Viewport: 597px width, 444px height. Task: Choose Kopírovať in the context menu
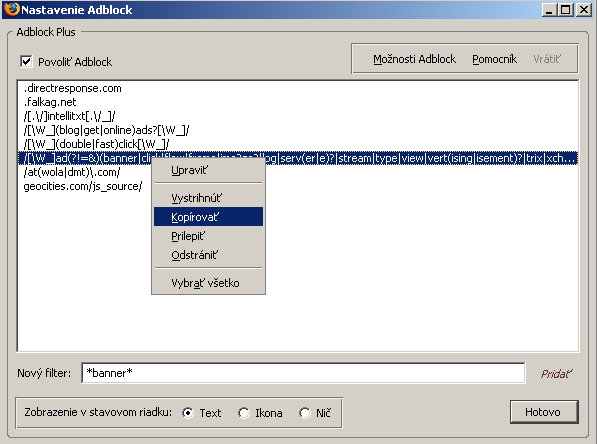point(208,217)
